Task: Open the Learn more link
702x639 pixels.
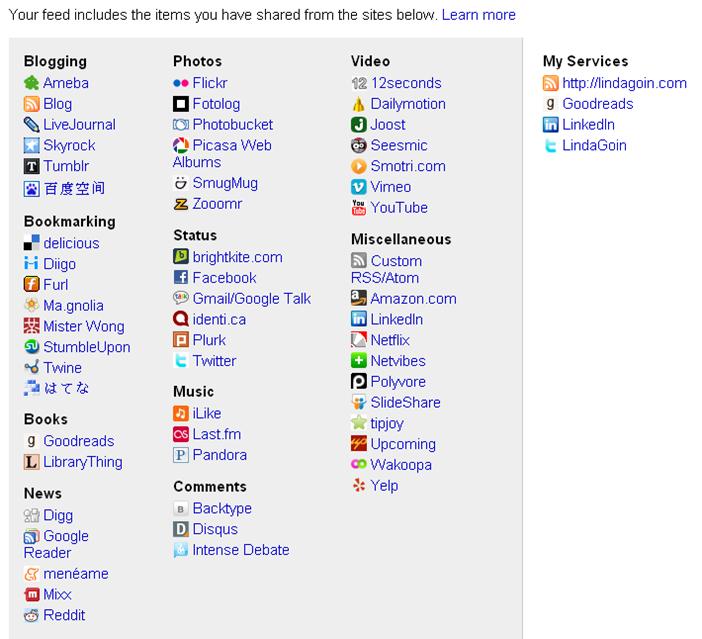Action: click(479, 15)
